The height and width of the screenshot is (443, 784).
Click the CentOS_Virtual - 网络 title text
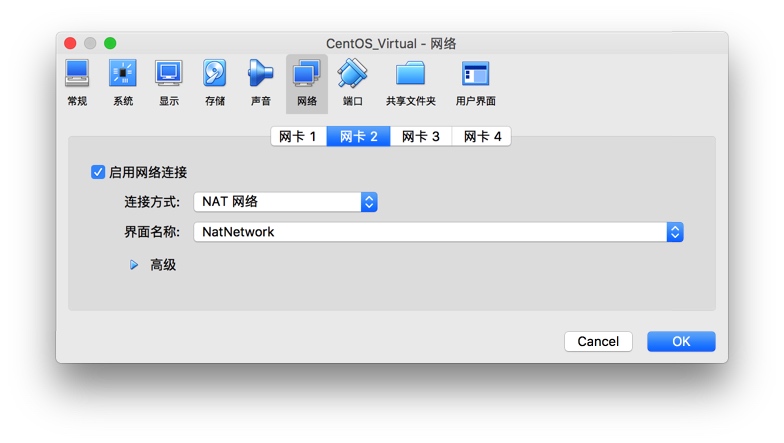point(391,44)
